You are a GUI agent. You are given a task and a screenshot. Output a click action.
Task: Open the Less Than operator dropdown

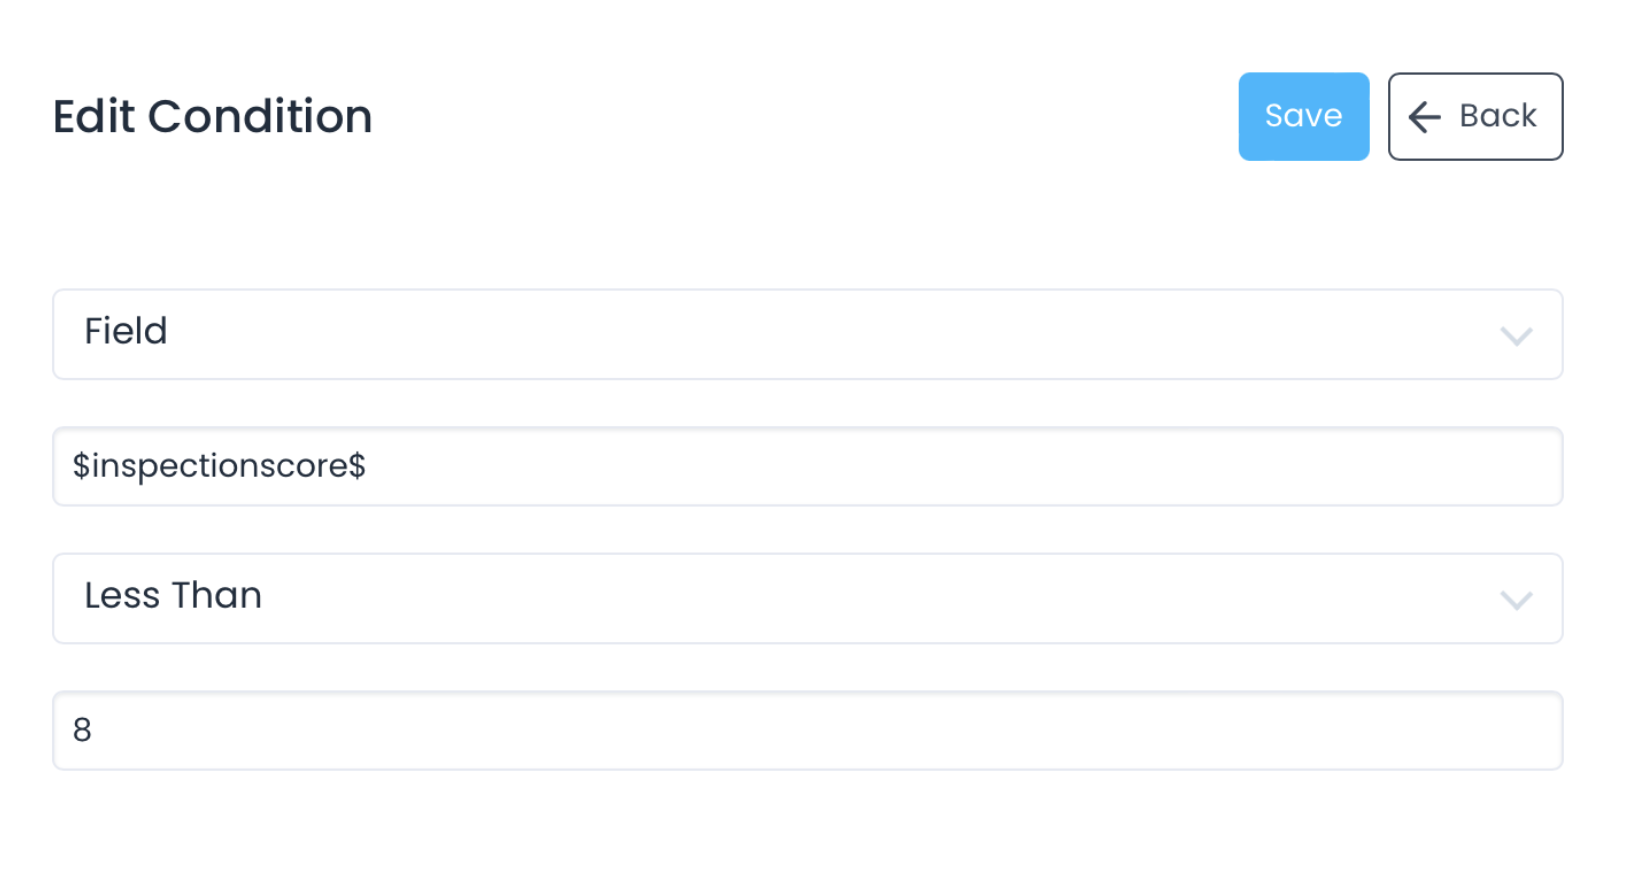[806, 598]
